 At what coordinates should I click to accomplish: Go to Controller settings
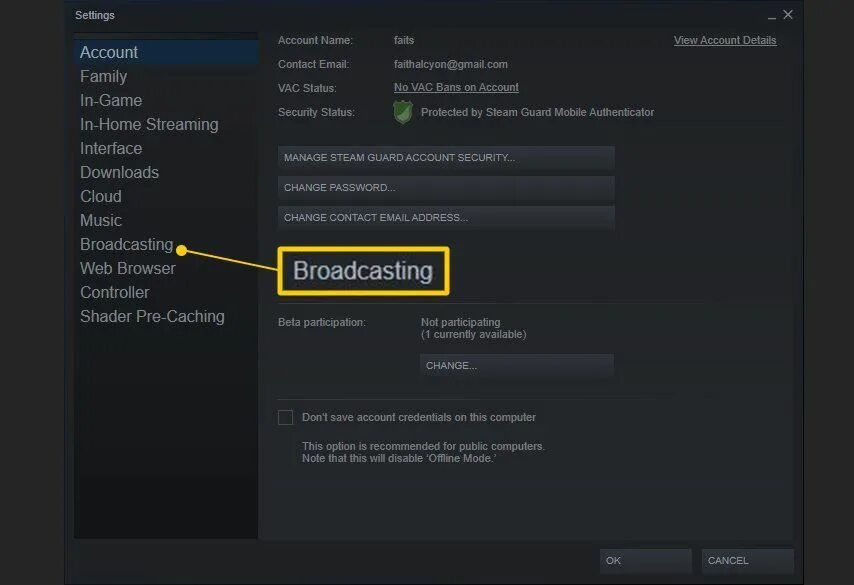(114, 292)
